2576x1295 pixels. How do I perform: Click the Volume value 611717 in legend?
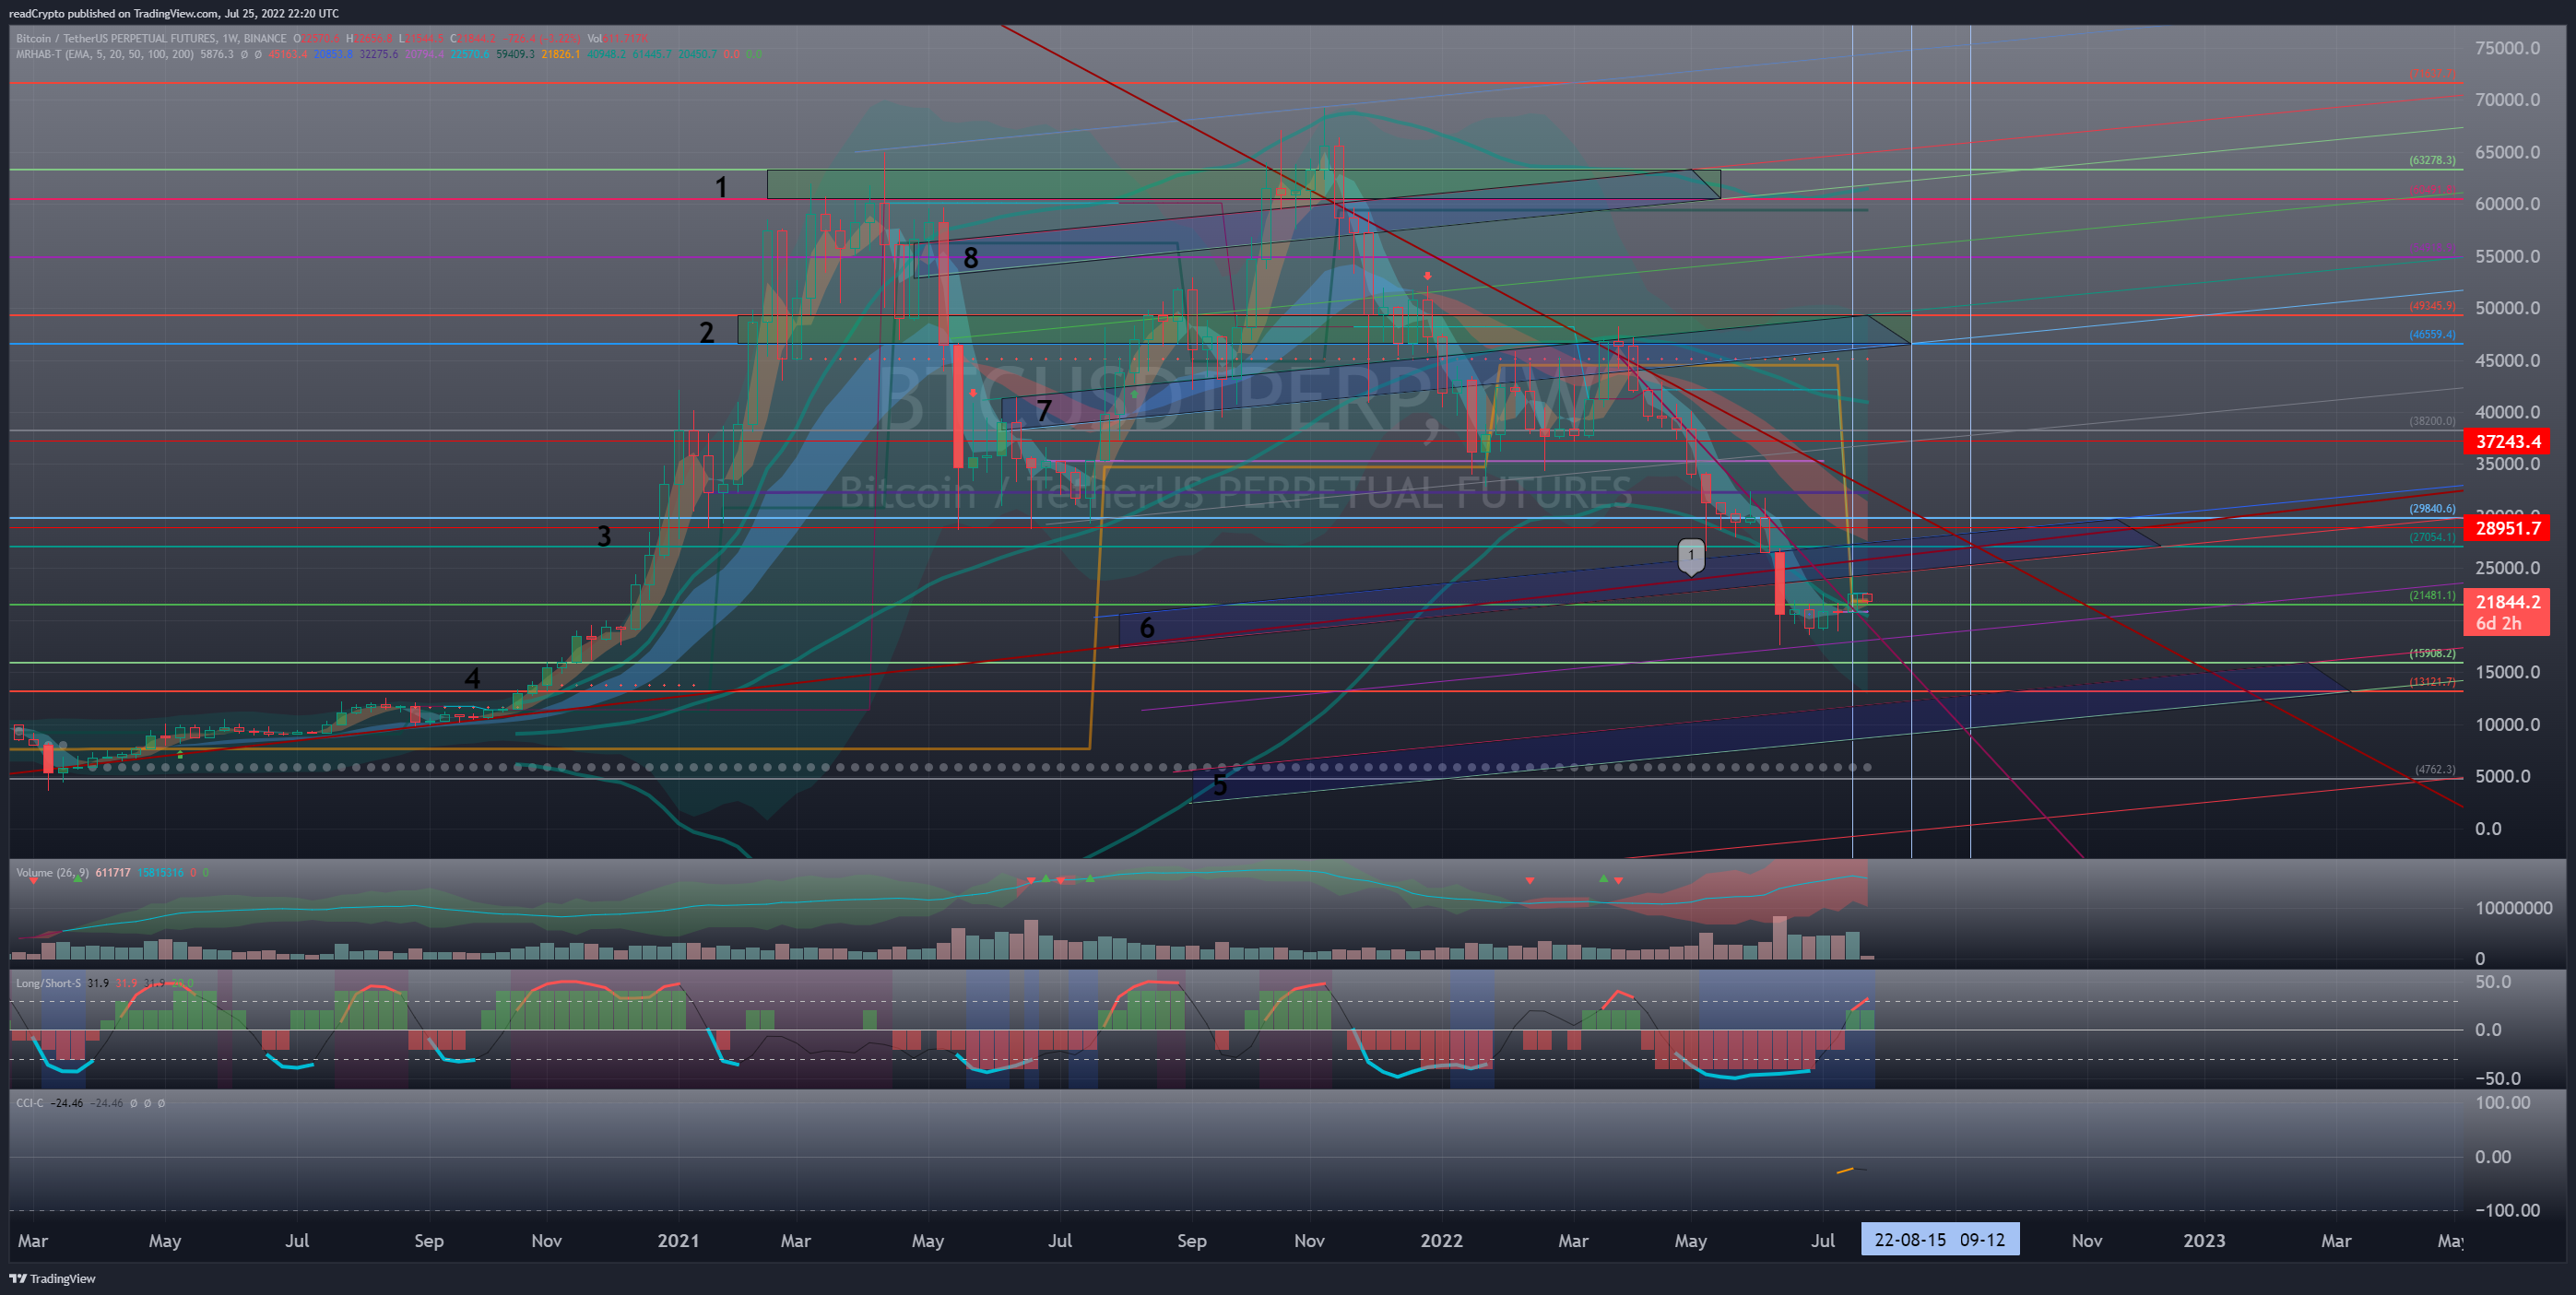point(113,873)
